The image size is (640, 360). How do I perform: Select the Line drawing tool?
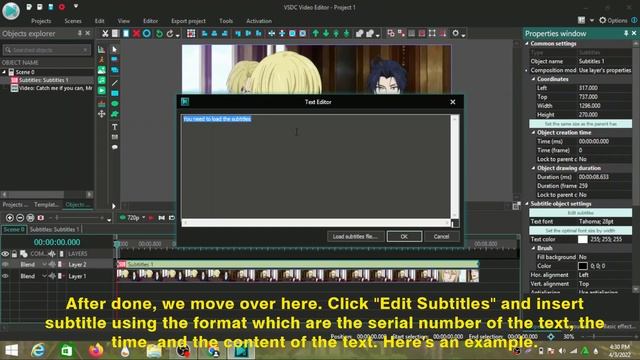[x=115, y=83]
